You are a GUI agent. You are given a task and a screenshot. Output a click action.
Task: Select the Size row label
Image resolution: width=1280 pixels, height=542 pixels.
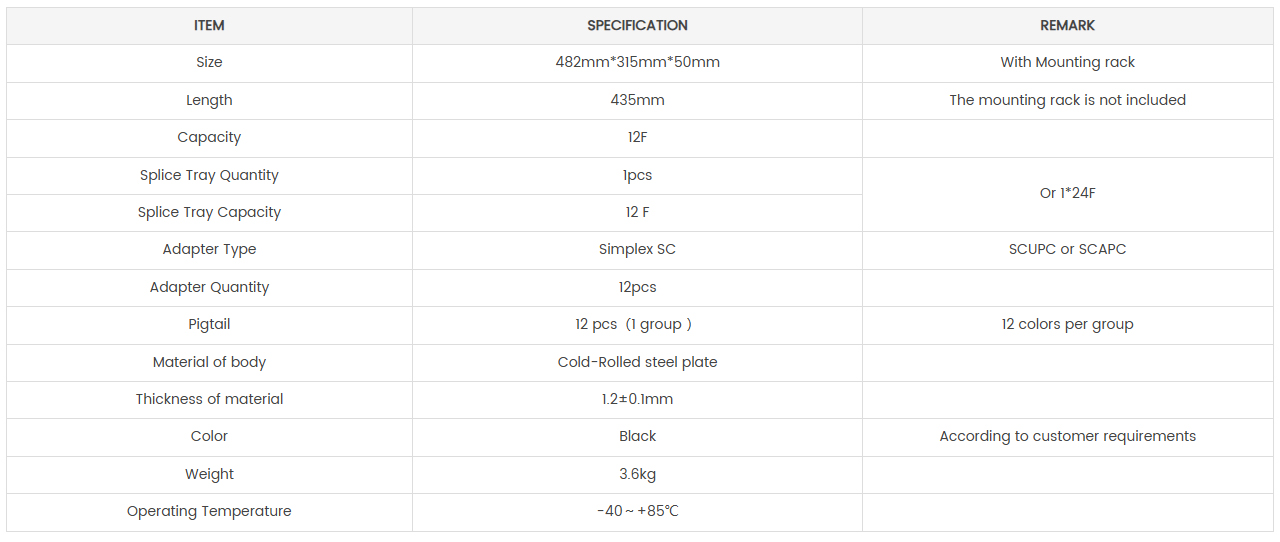point(209,62)
